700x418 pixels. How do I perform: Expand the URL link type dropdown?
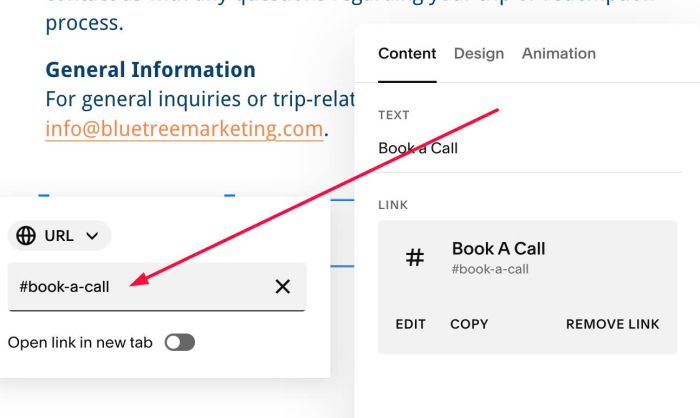coord(59,235)
